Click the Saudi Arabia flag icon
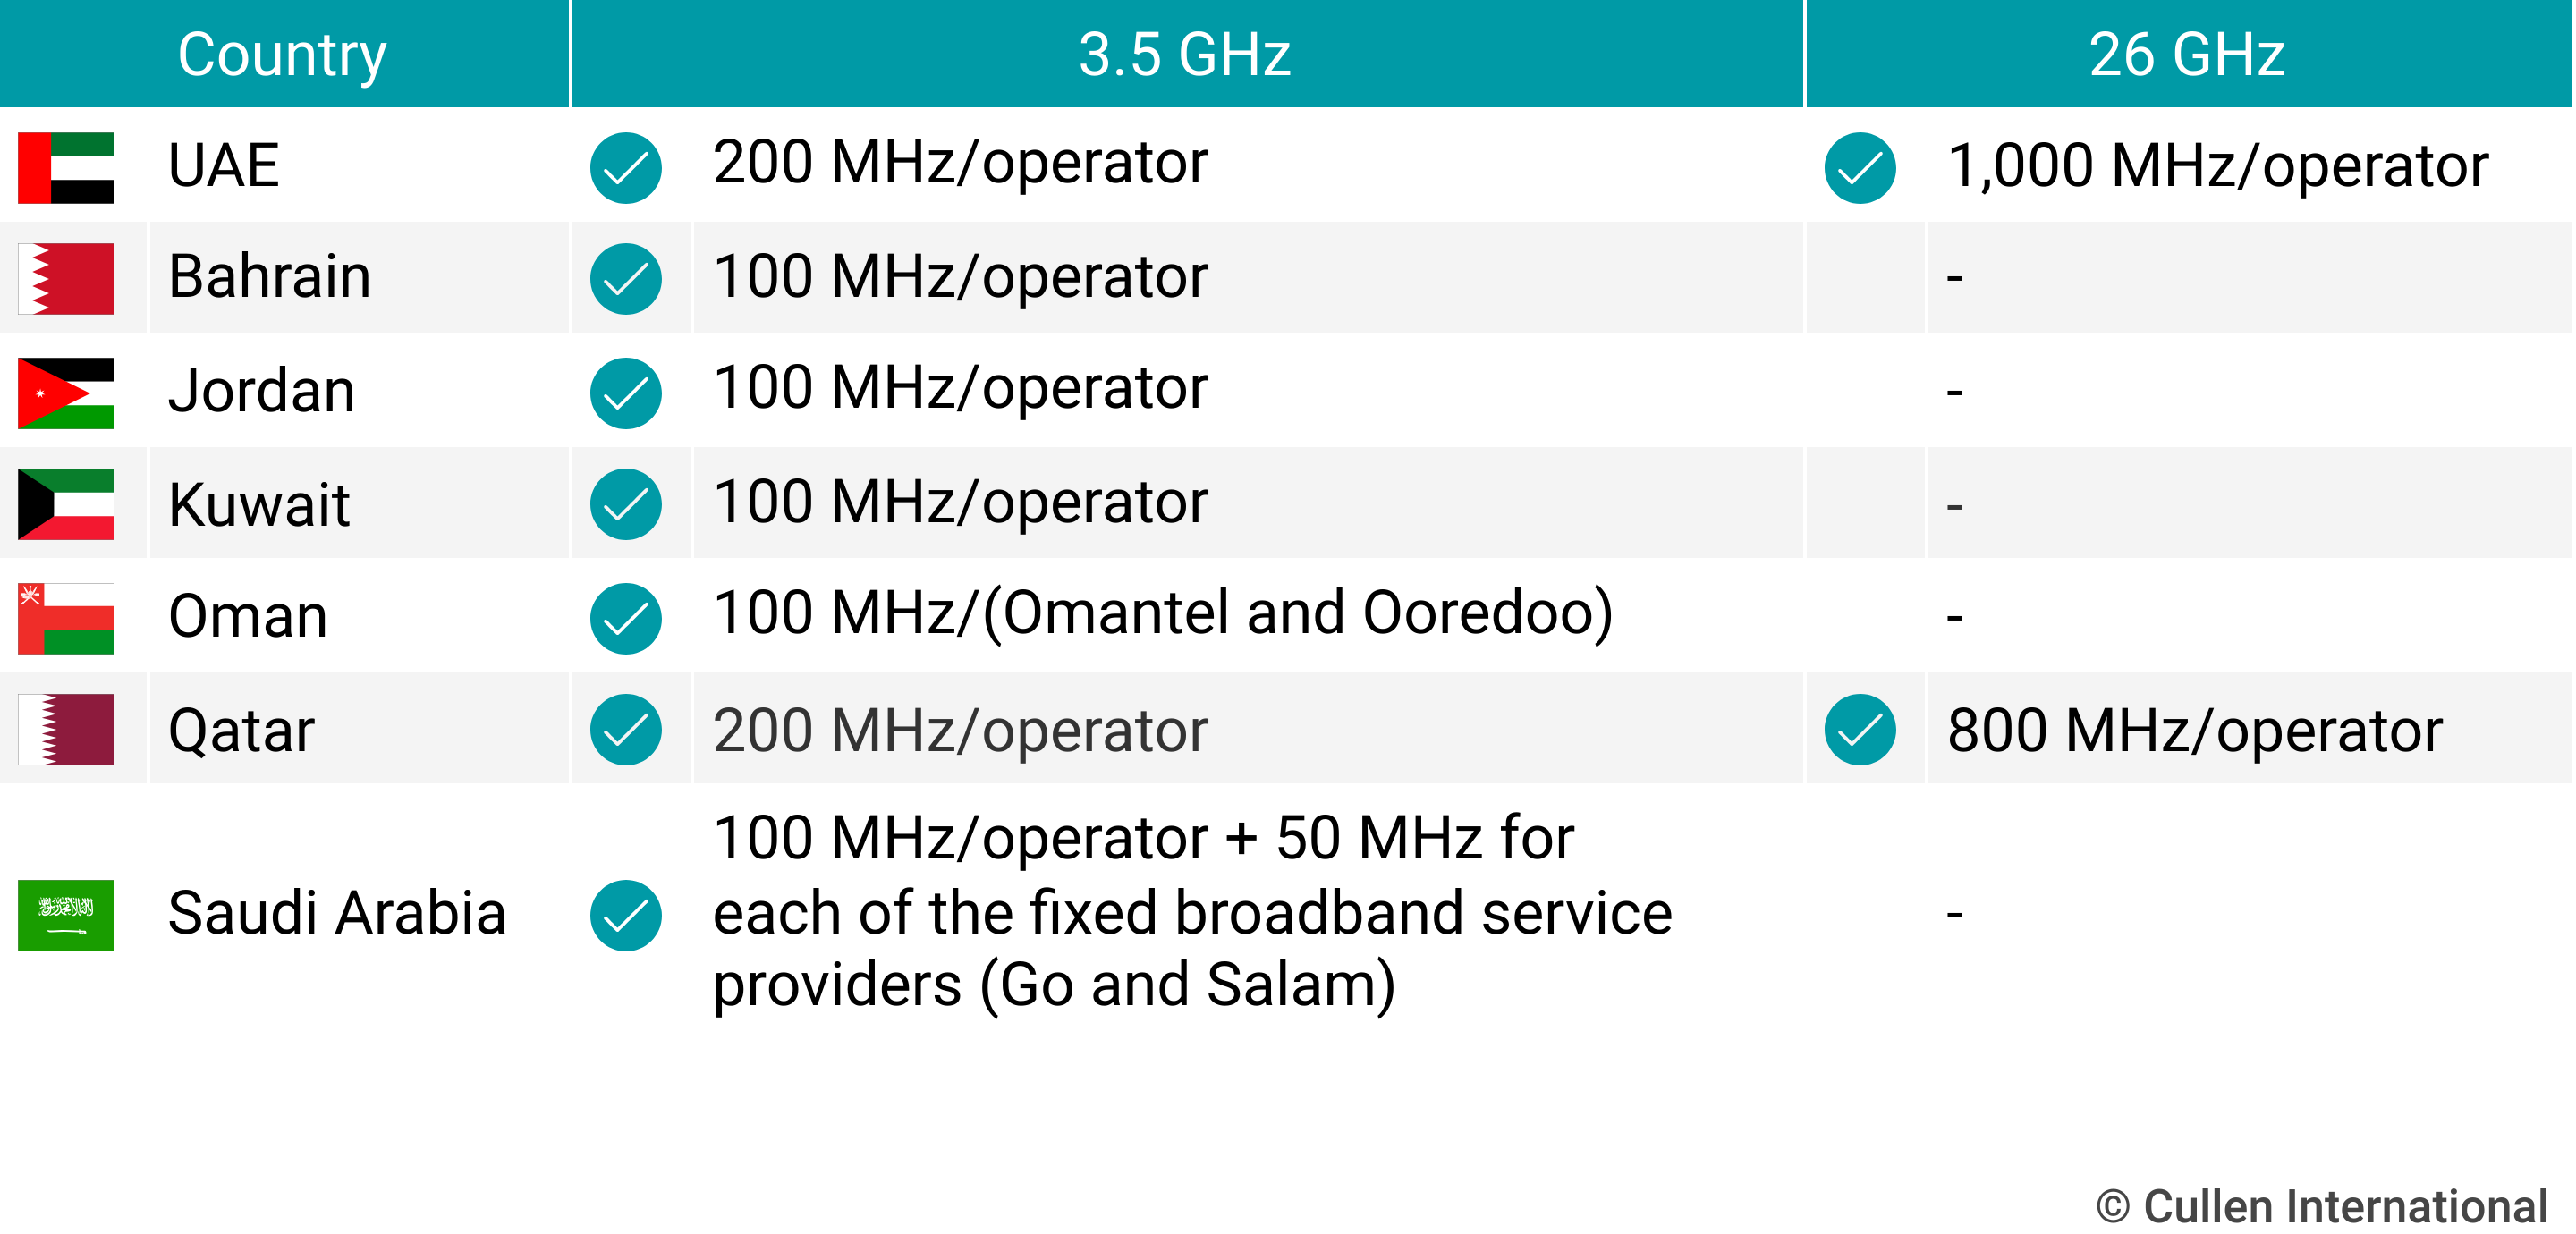Viewport: 2576px width, 1234px height. 66,914
